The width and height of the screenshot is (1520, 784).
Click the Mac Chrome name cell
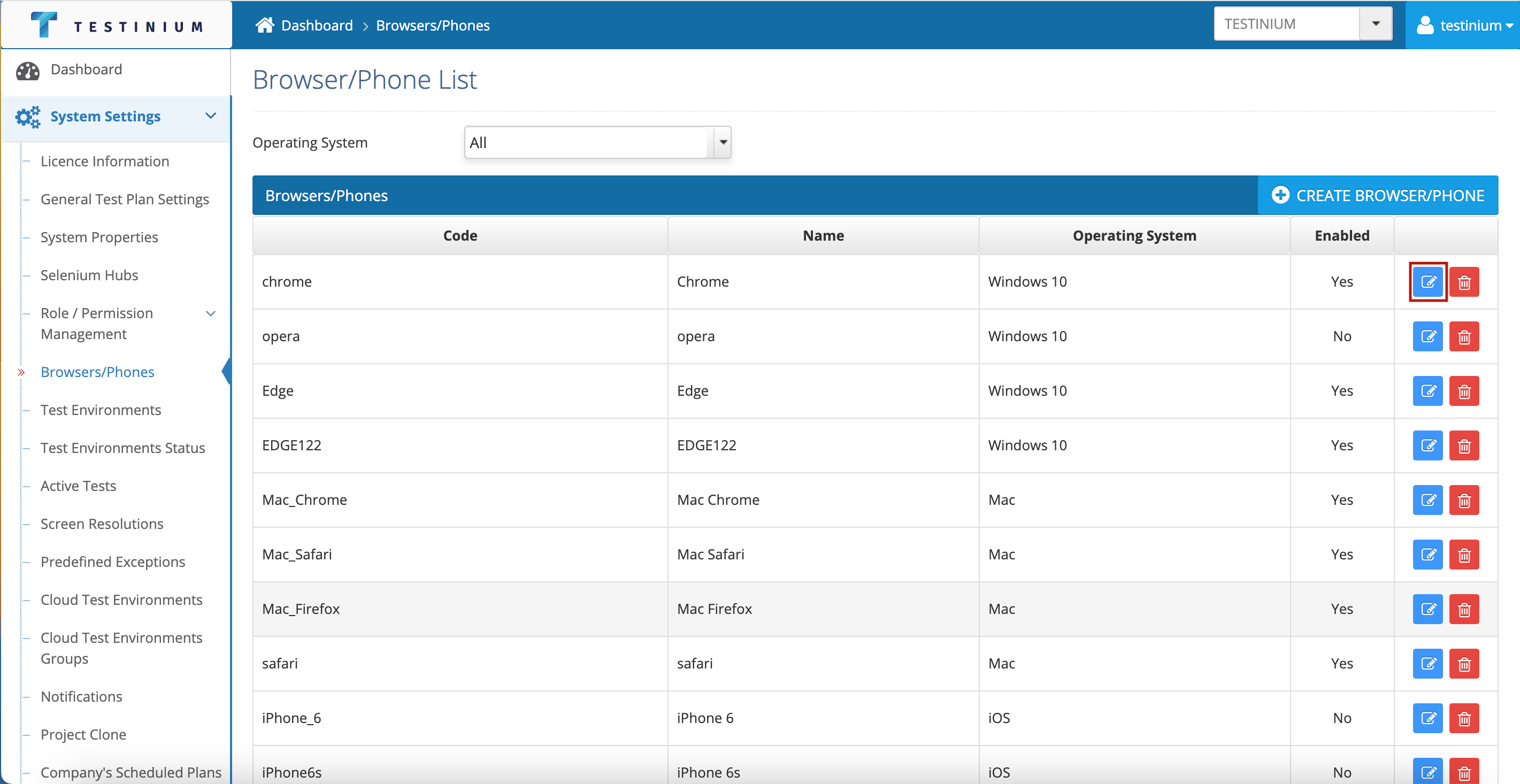point(823,500)
